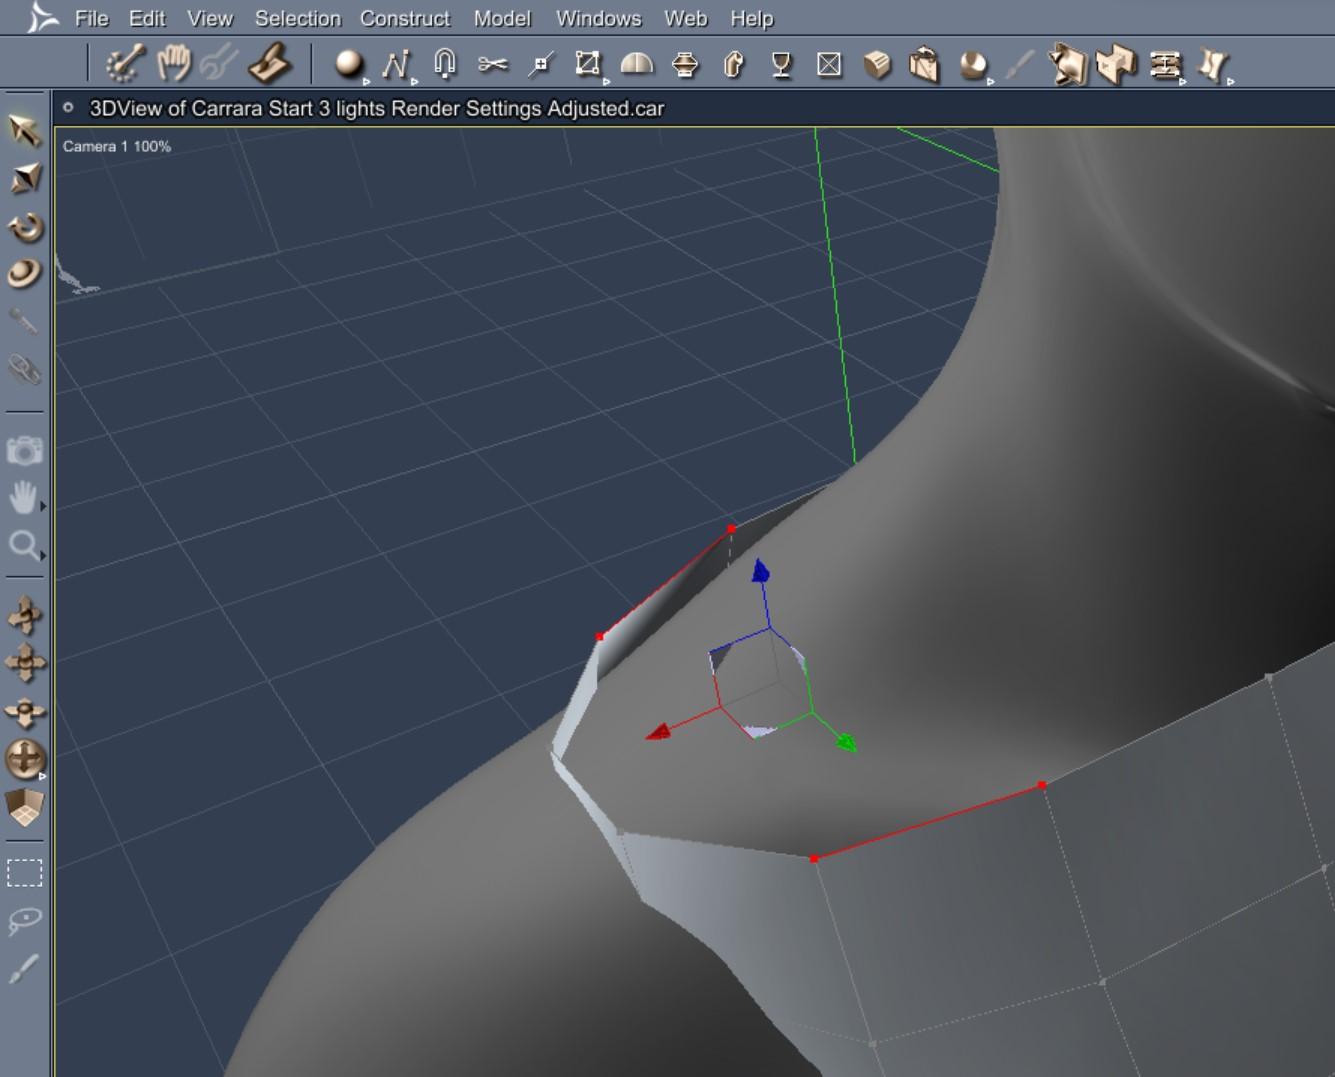Select the Polyline drawing tool

[x=395, y=65]
